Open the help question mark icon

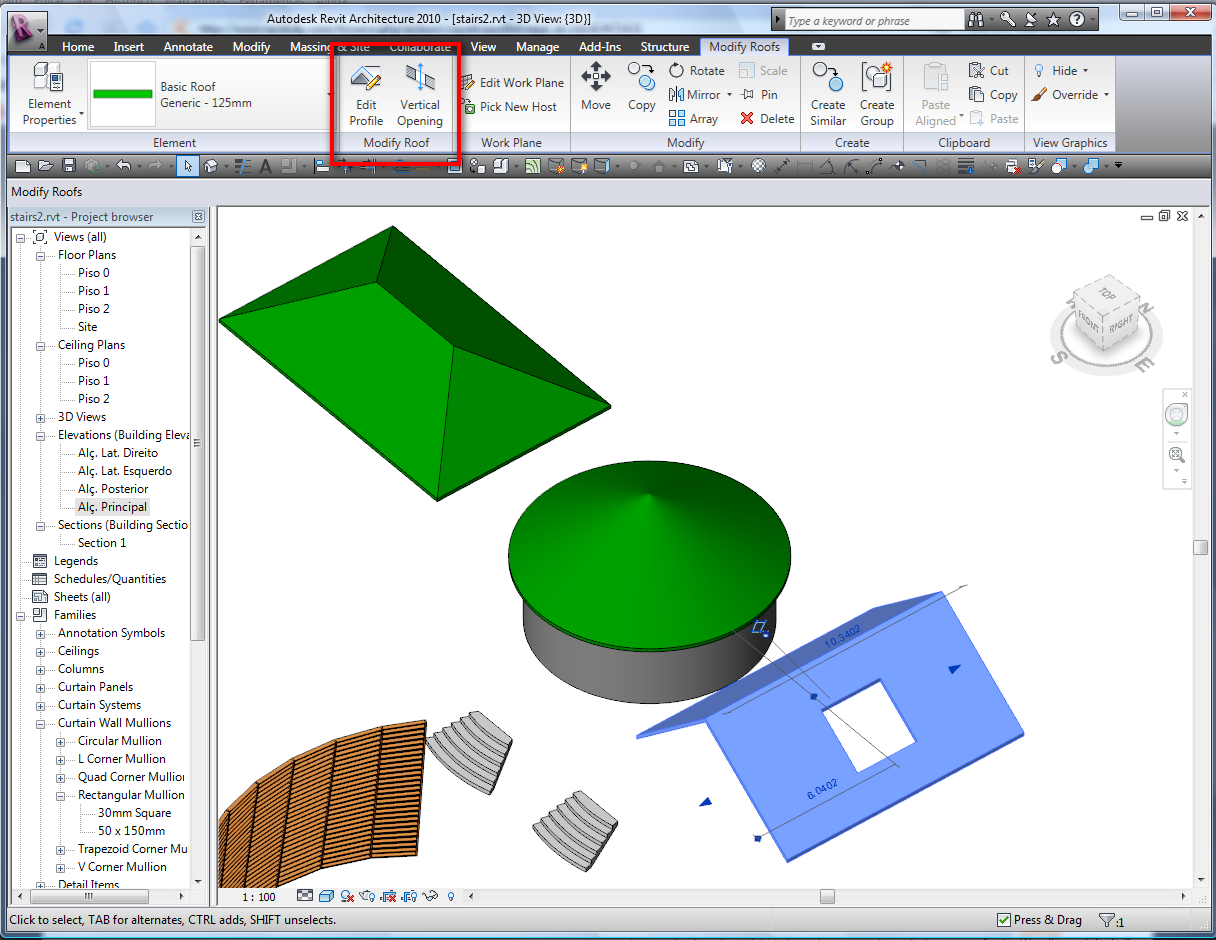tap(1077, 20)
